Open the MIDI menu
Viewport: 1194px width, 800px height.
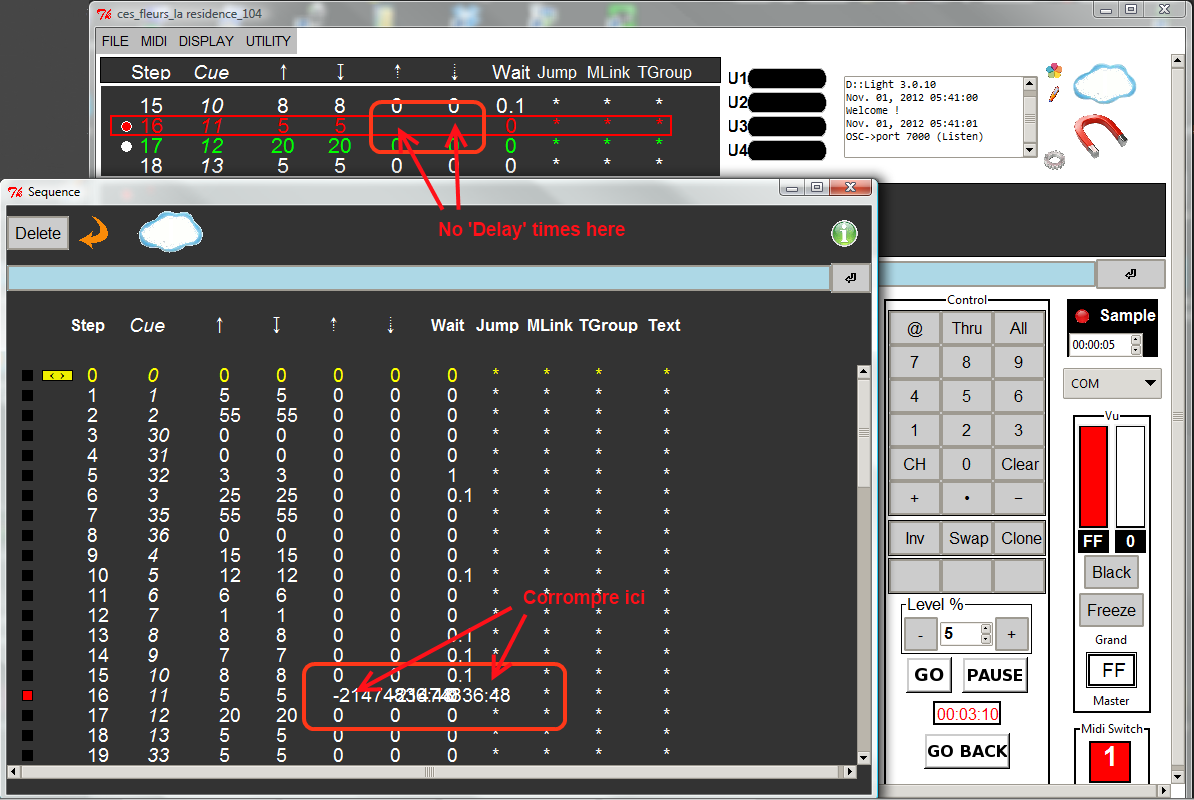(153, 41)
